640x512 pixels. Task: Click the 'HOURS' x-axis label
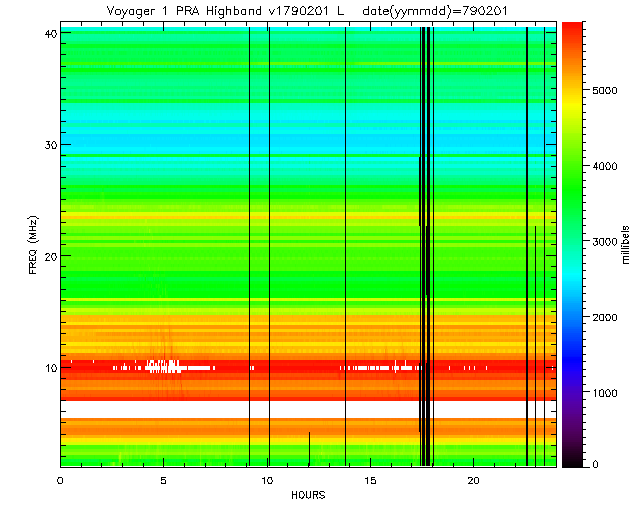(308, 495)
